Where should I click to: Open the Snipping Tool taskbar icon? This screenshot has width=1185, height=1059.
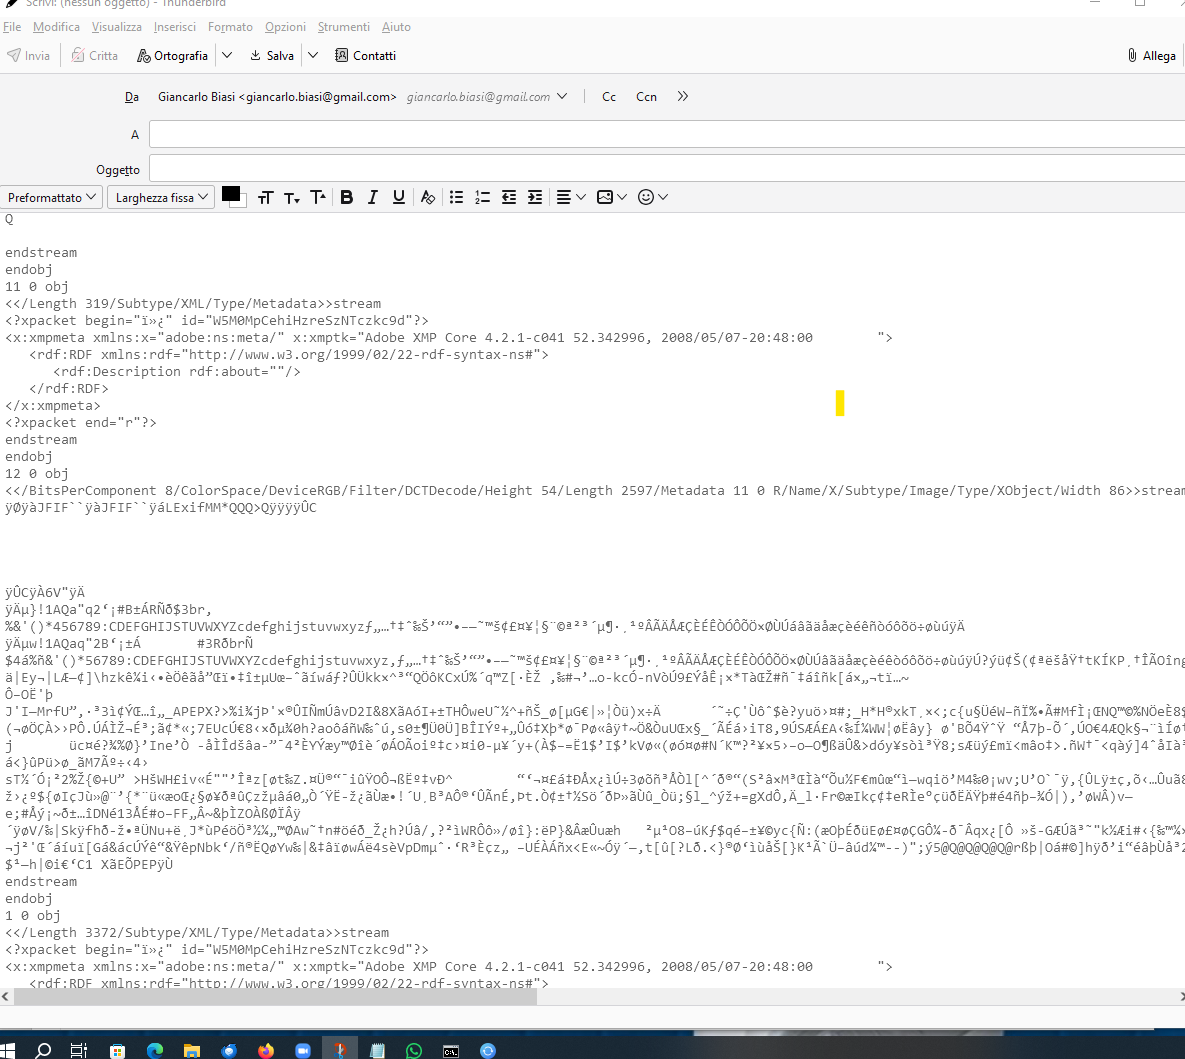(340, 1051)
